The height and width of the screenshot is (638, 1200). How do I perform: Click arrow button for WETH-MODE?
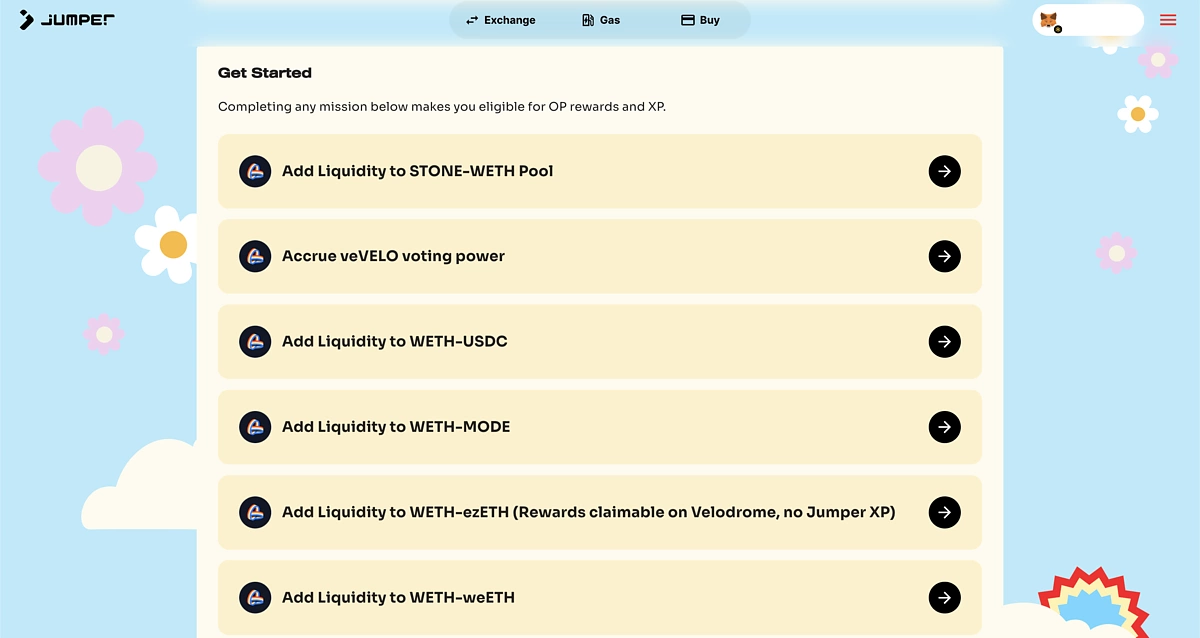[x=945, y=427]
